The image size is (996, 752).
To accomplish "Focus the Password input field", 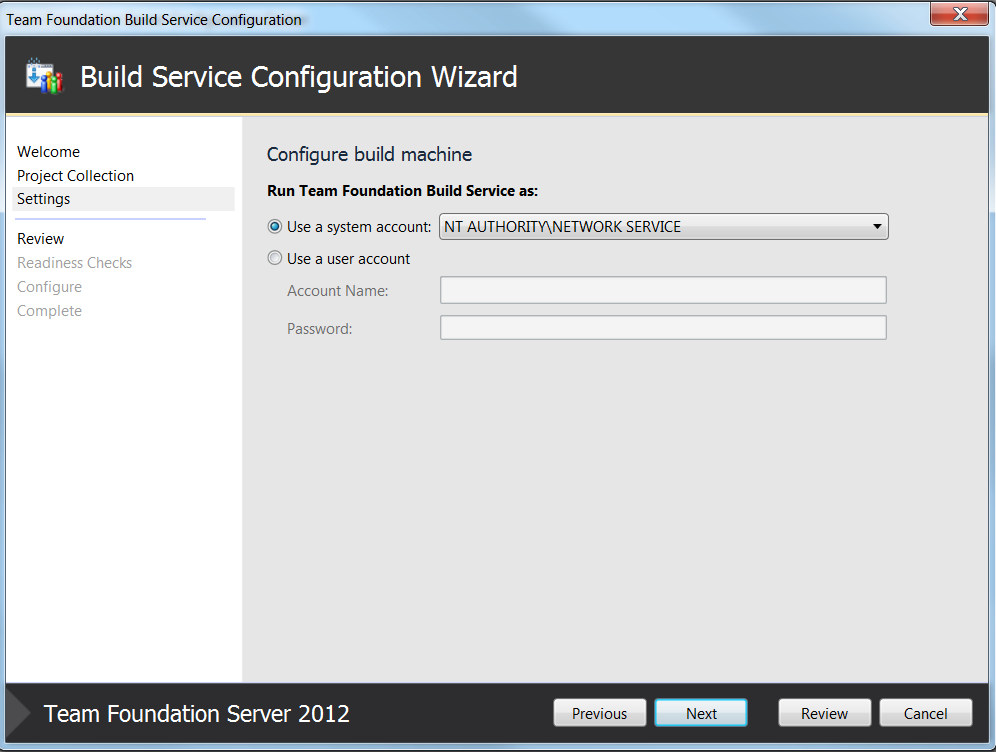I will click(663, 328).
